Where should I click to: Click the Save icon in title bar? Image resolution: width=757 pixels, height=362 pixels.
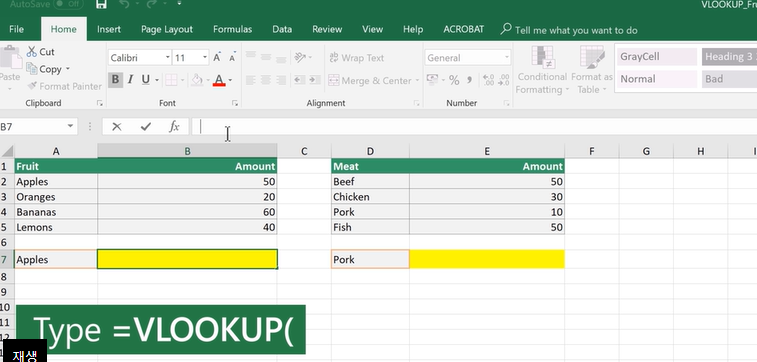click(x=101, y=4)
